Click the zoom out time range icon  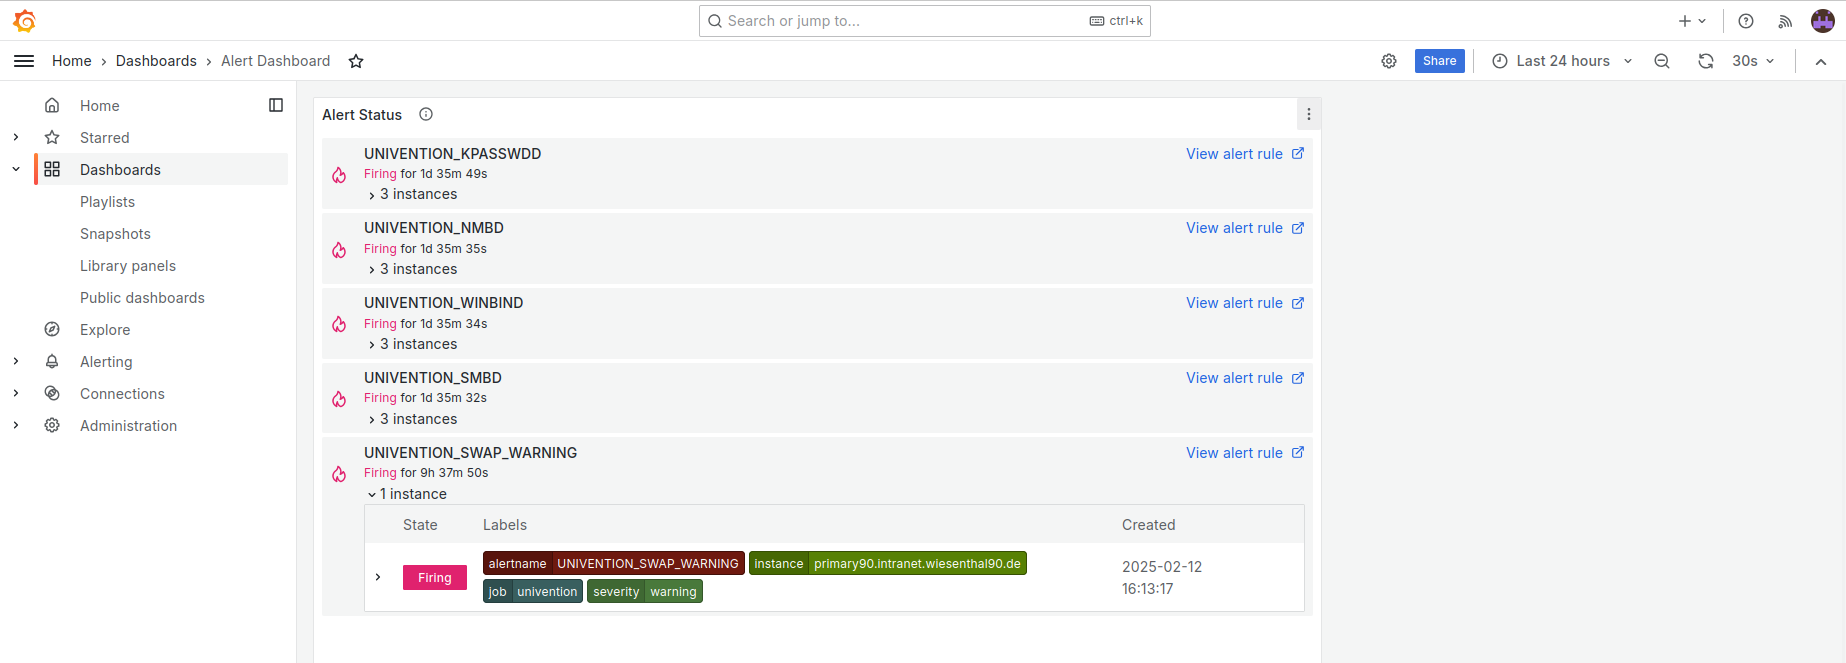tap(1662, 61)
